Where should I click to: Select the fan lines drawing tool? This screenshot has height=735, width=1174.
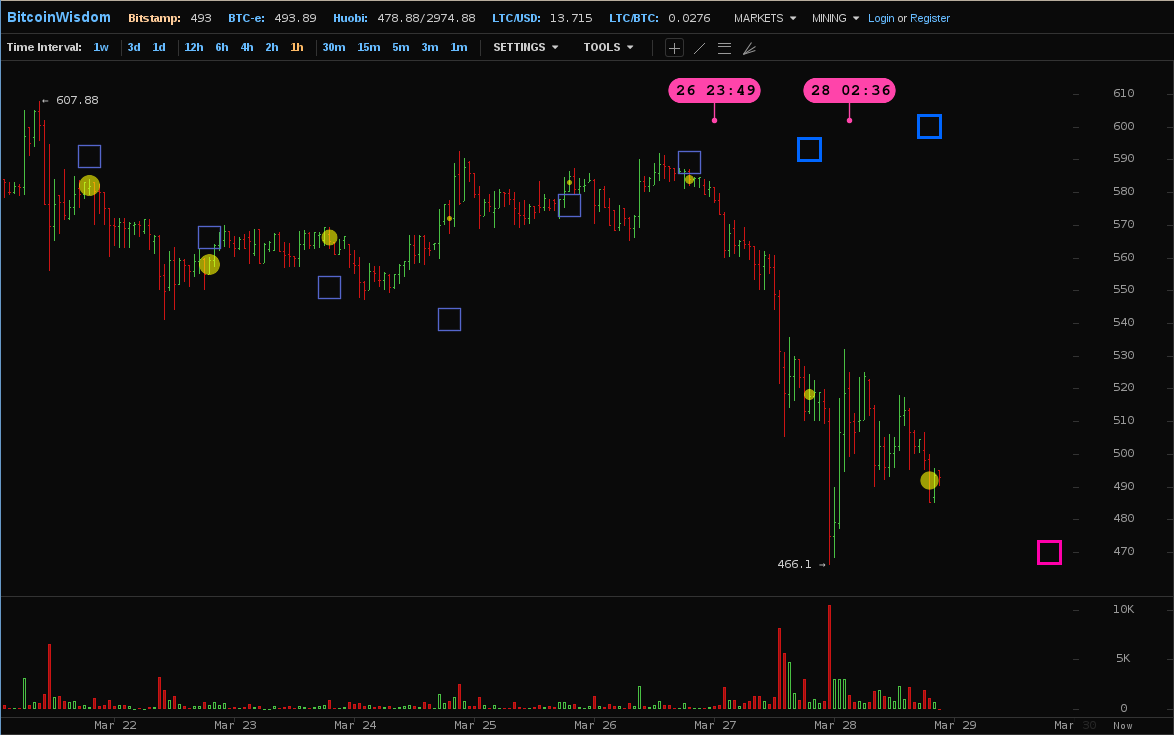[x=749, y=48]
